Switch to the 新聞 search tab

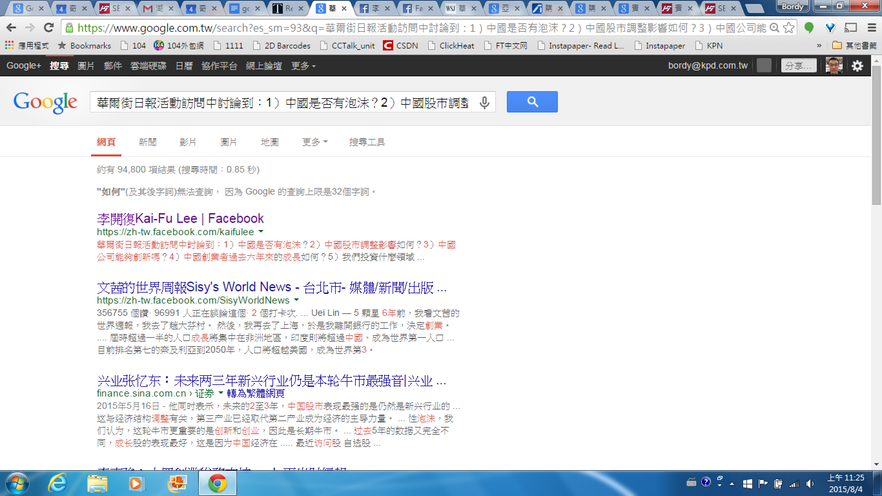(147, 142)
